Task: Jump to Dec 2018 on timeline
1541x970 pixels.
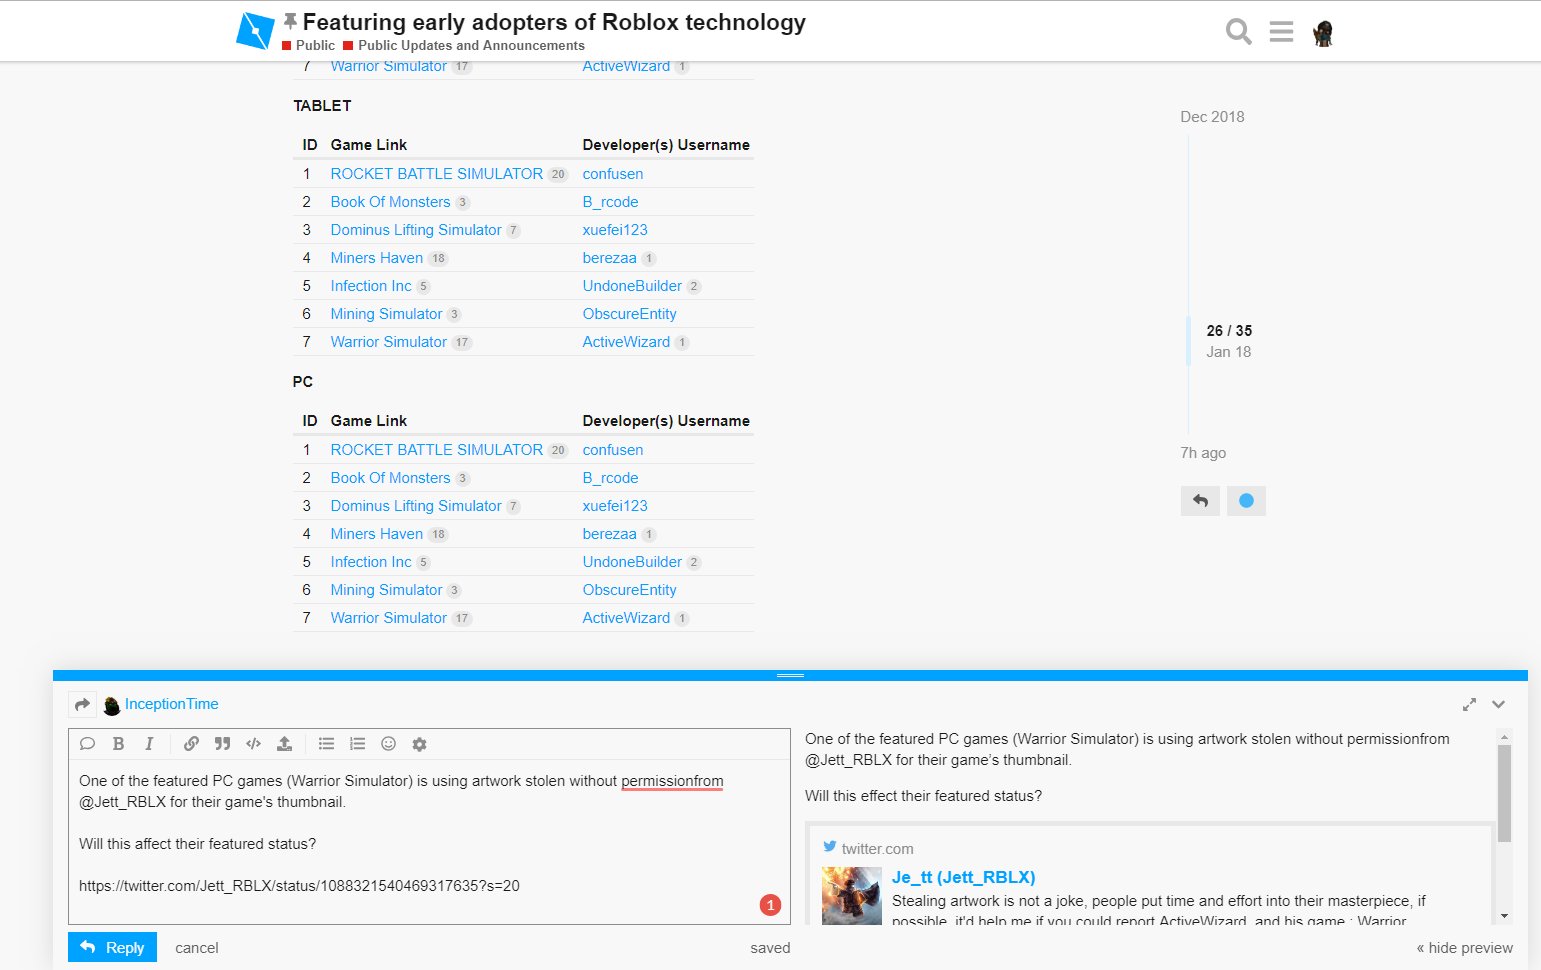Action: pyautogui.click(x=1212, y=117)
